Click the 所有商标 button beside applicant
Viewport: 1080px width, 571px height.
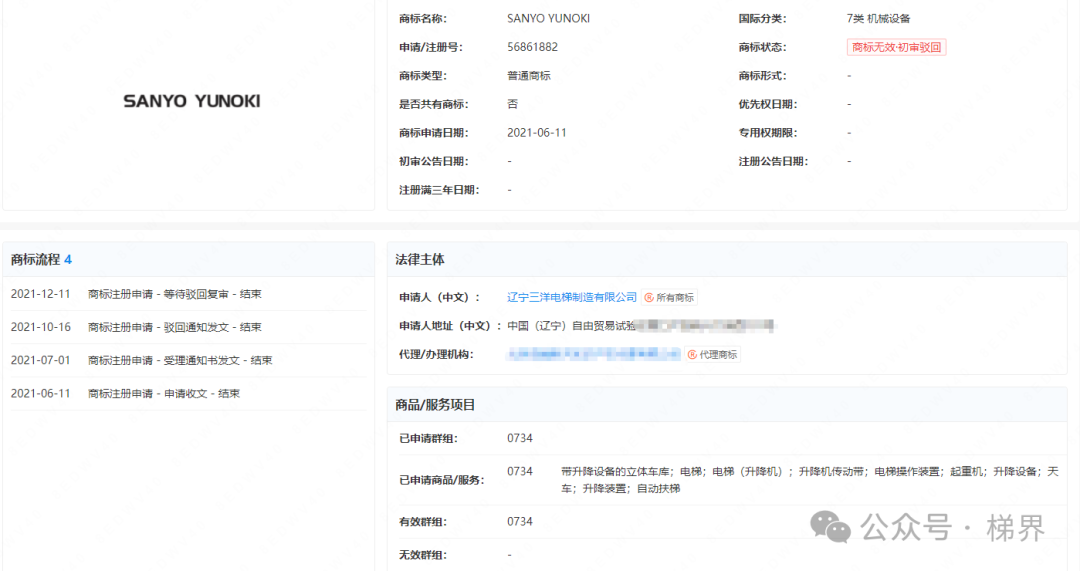669,298
